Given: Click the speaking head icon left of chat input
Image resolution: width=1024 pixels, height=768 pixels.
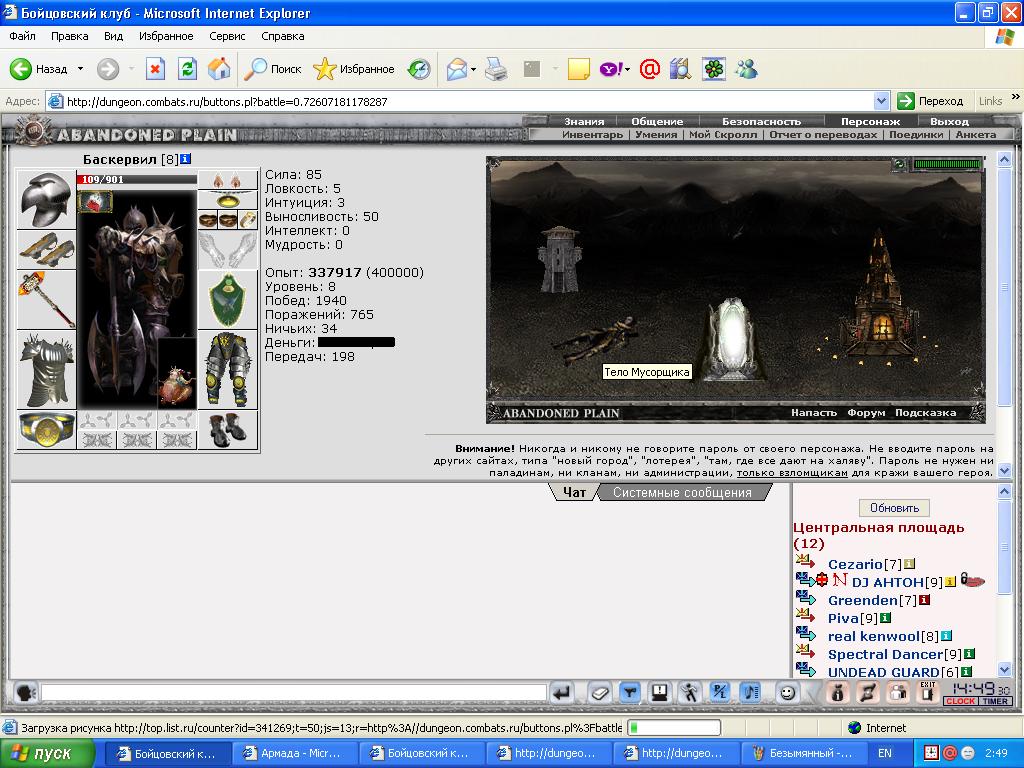Looking at the screenshot, I should pyautogui.click(x=25, y=692).
